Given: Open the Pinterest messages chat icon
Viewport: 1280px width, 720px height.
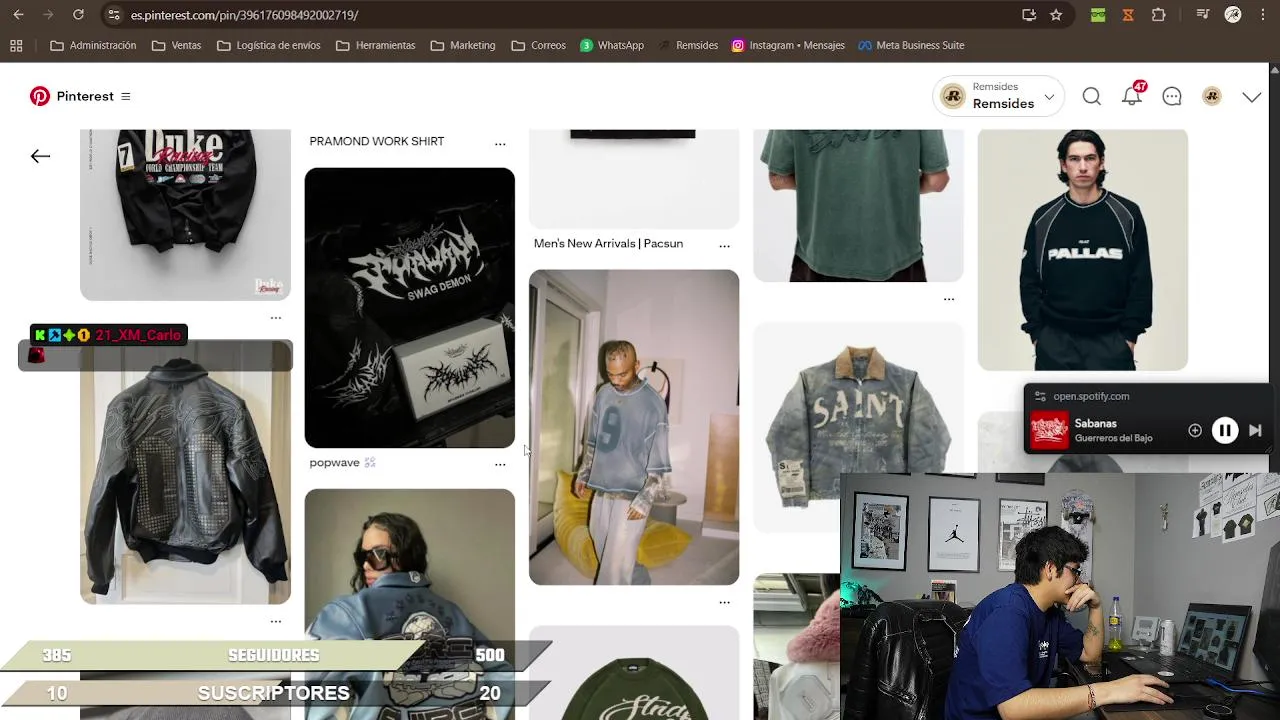Looking at the screenshot, I should coord(1172,96).
